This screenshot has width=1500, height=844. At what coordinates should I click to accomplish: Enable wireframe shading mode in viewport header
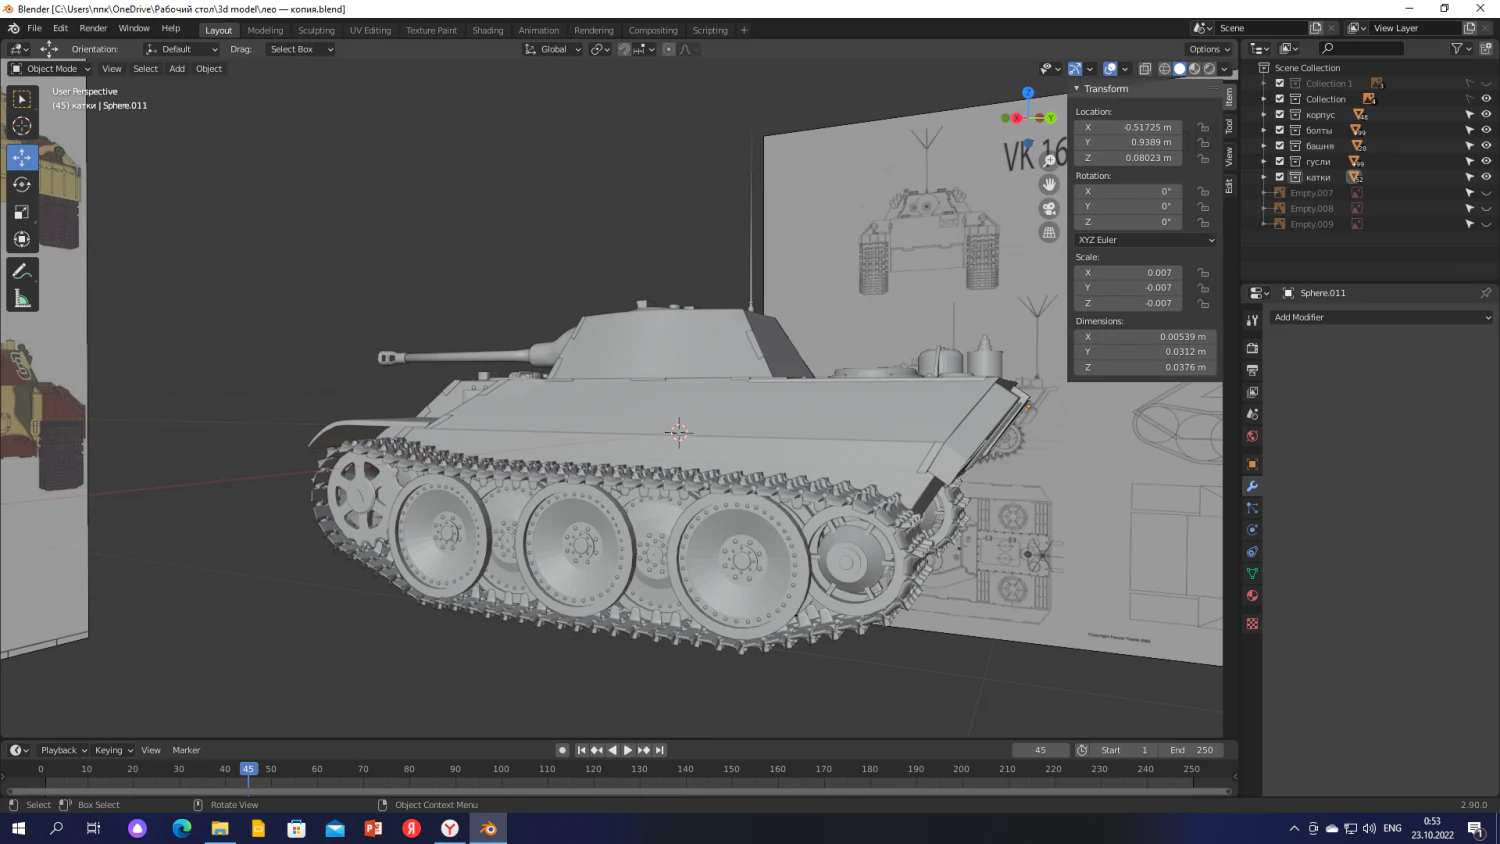(x=1164, y=68)
